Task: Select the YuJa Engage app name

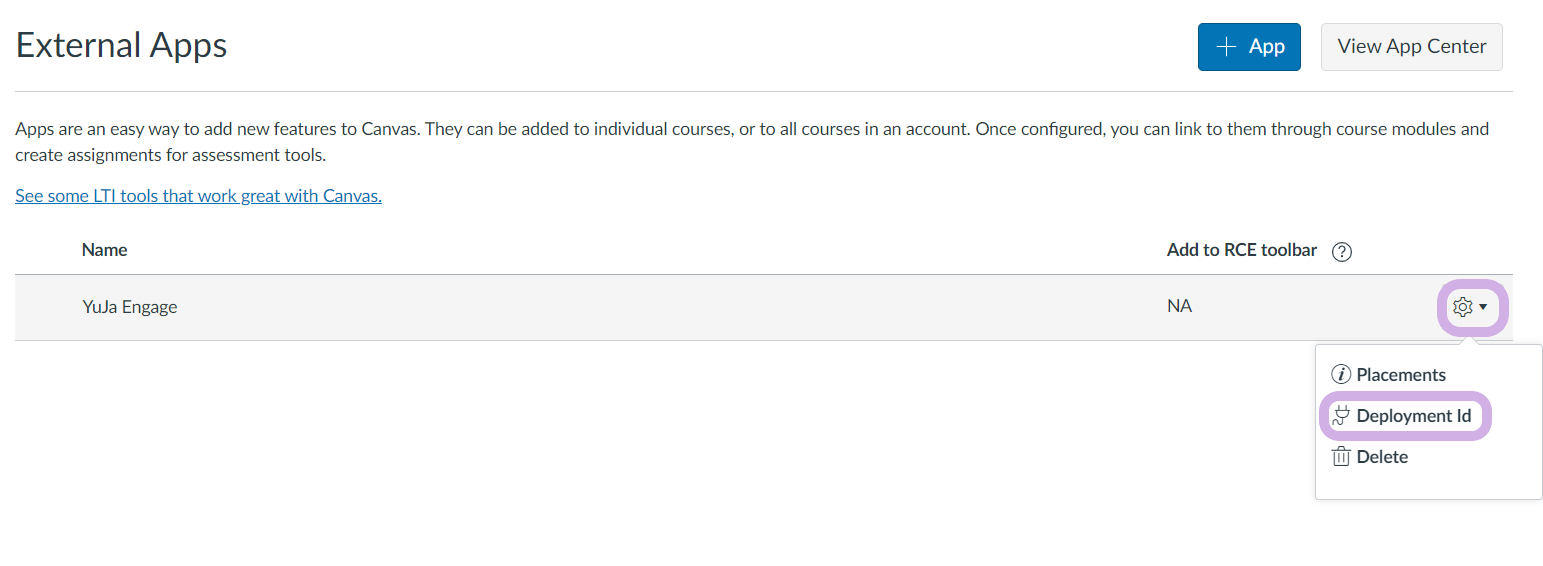Action: point(130,307)
